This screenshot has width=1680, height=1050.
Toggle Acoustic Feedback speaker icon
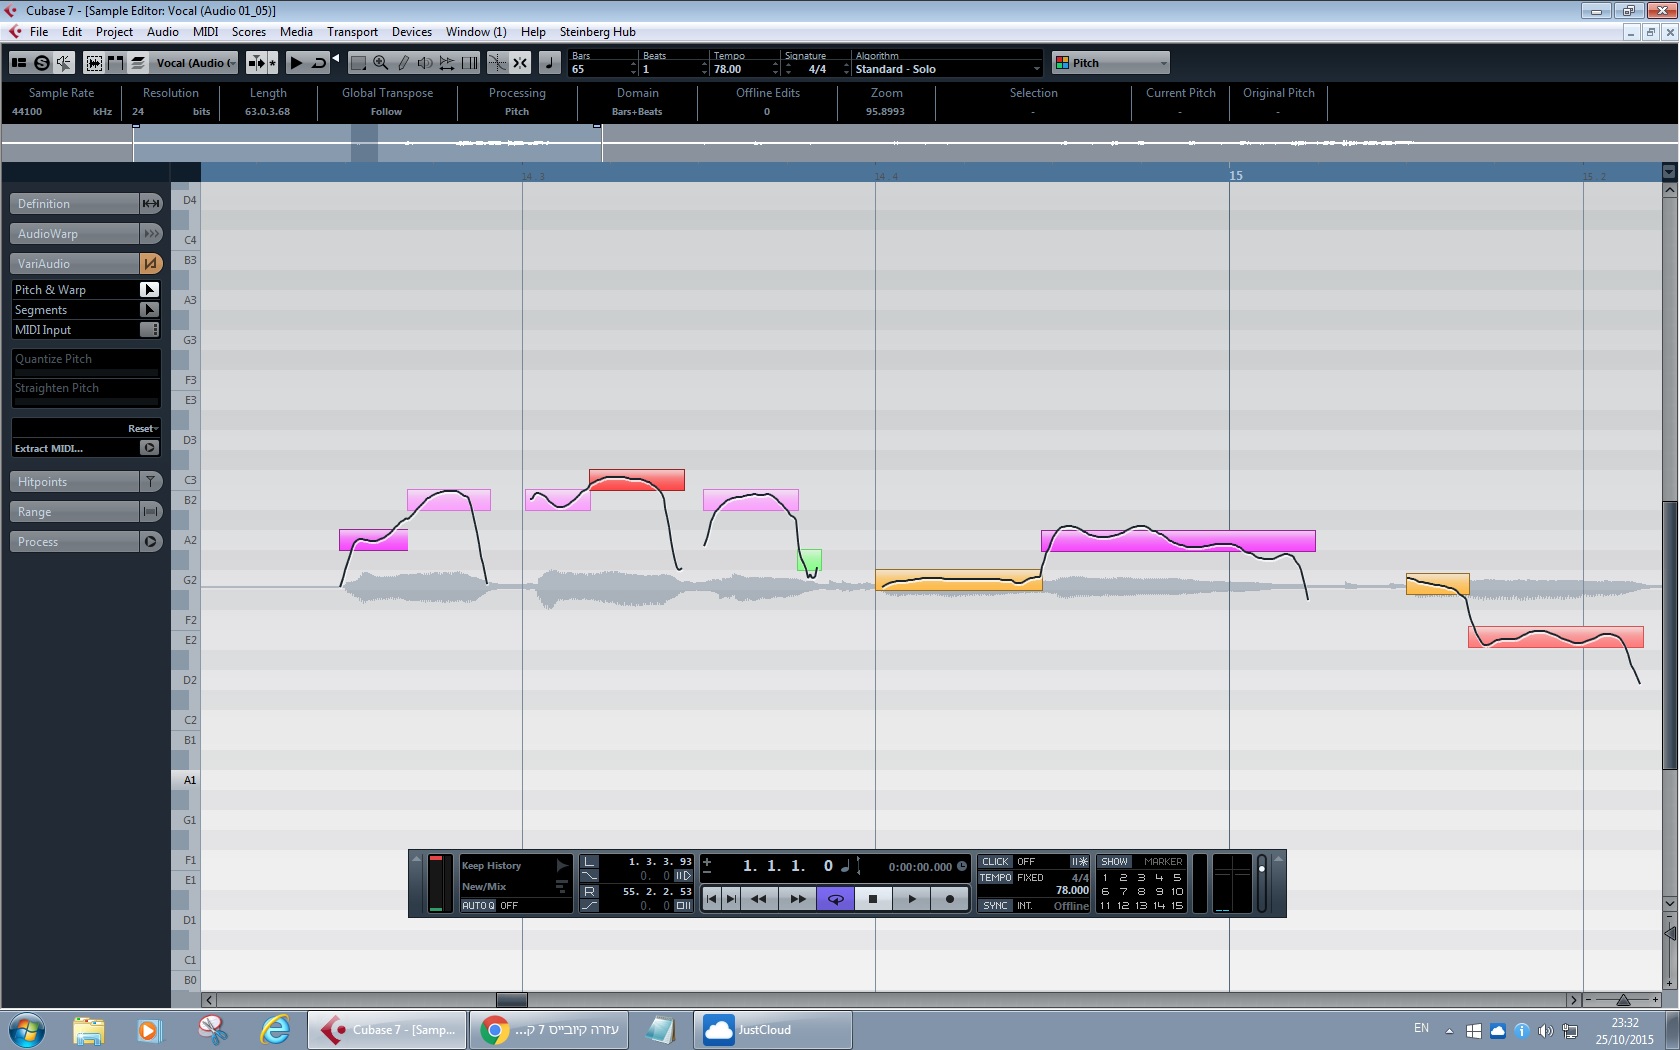[x=64, y=63]
